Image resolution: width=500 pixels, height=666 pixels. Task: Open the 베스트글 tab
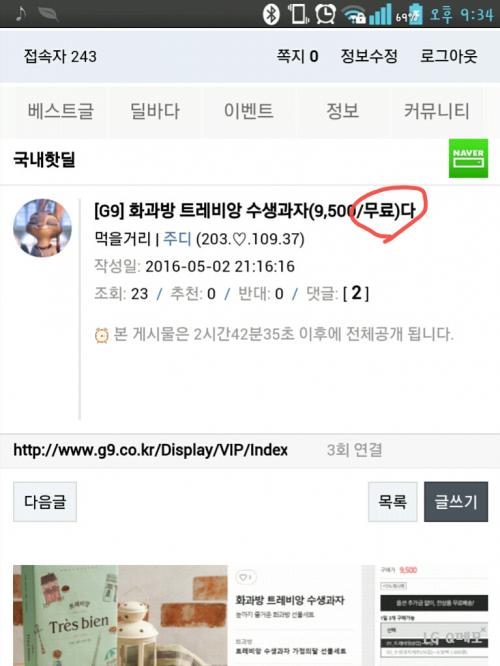[x=61, y=111]
